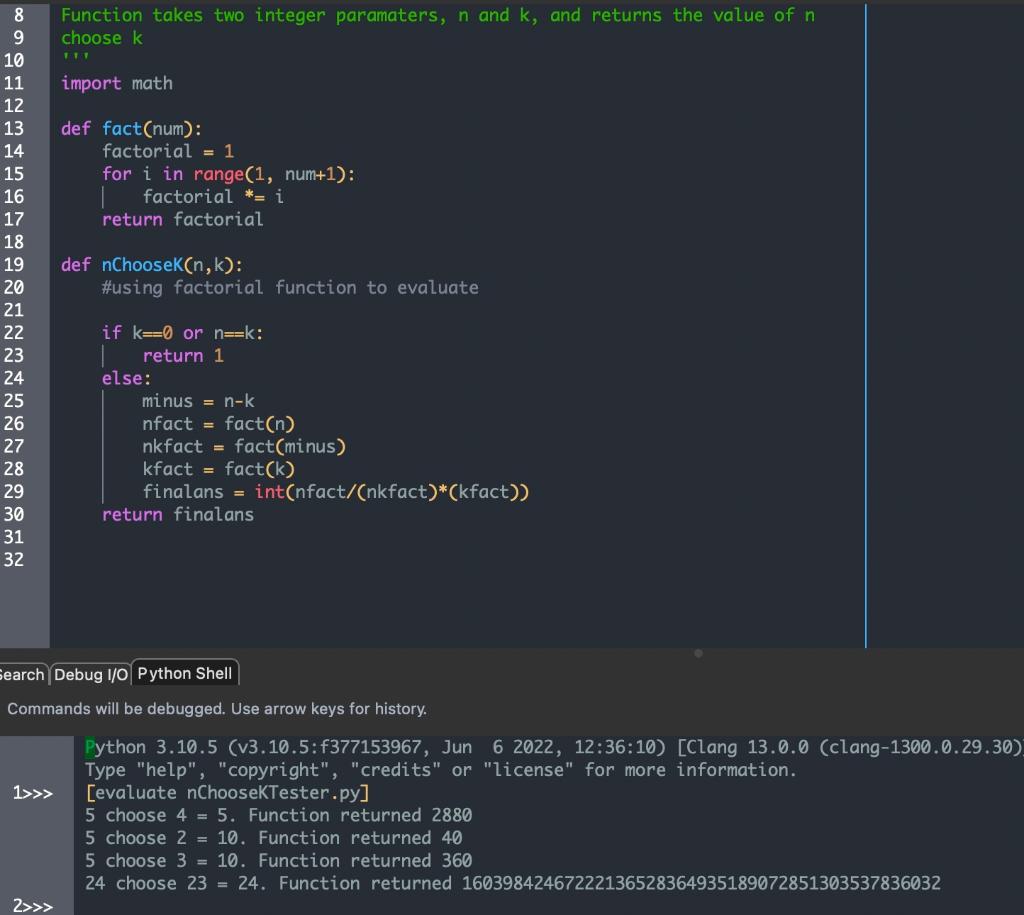Viewport: 1024px width, 915px height.
Task: Click line number 29 in gutter
Action: 14,492
